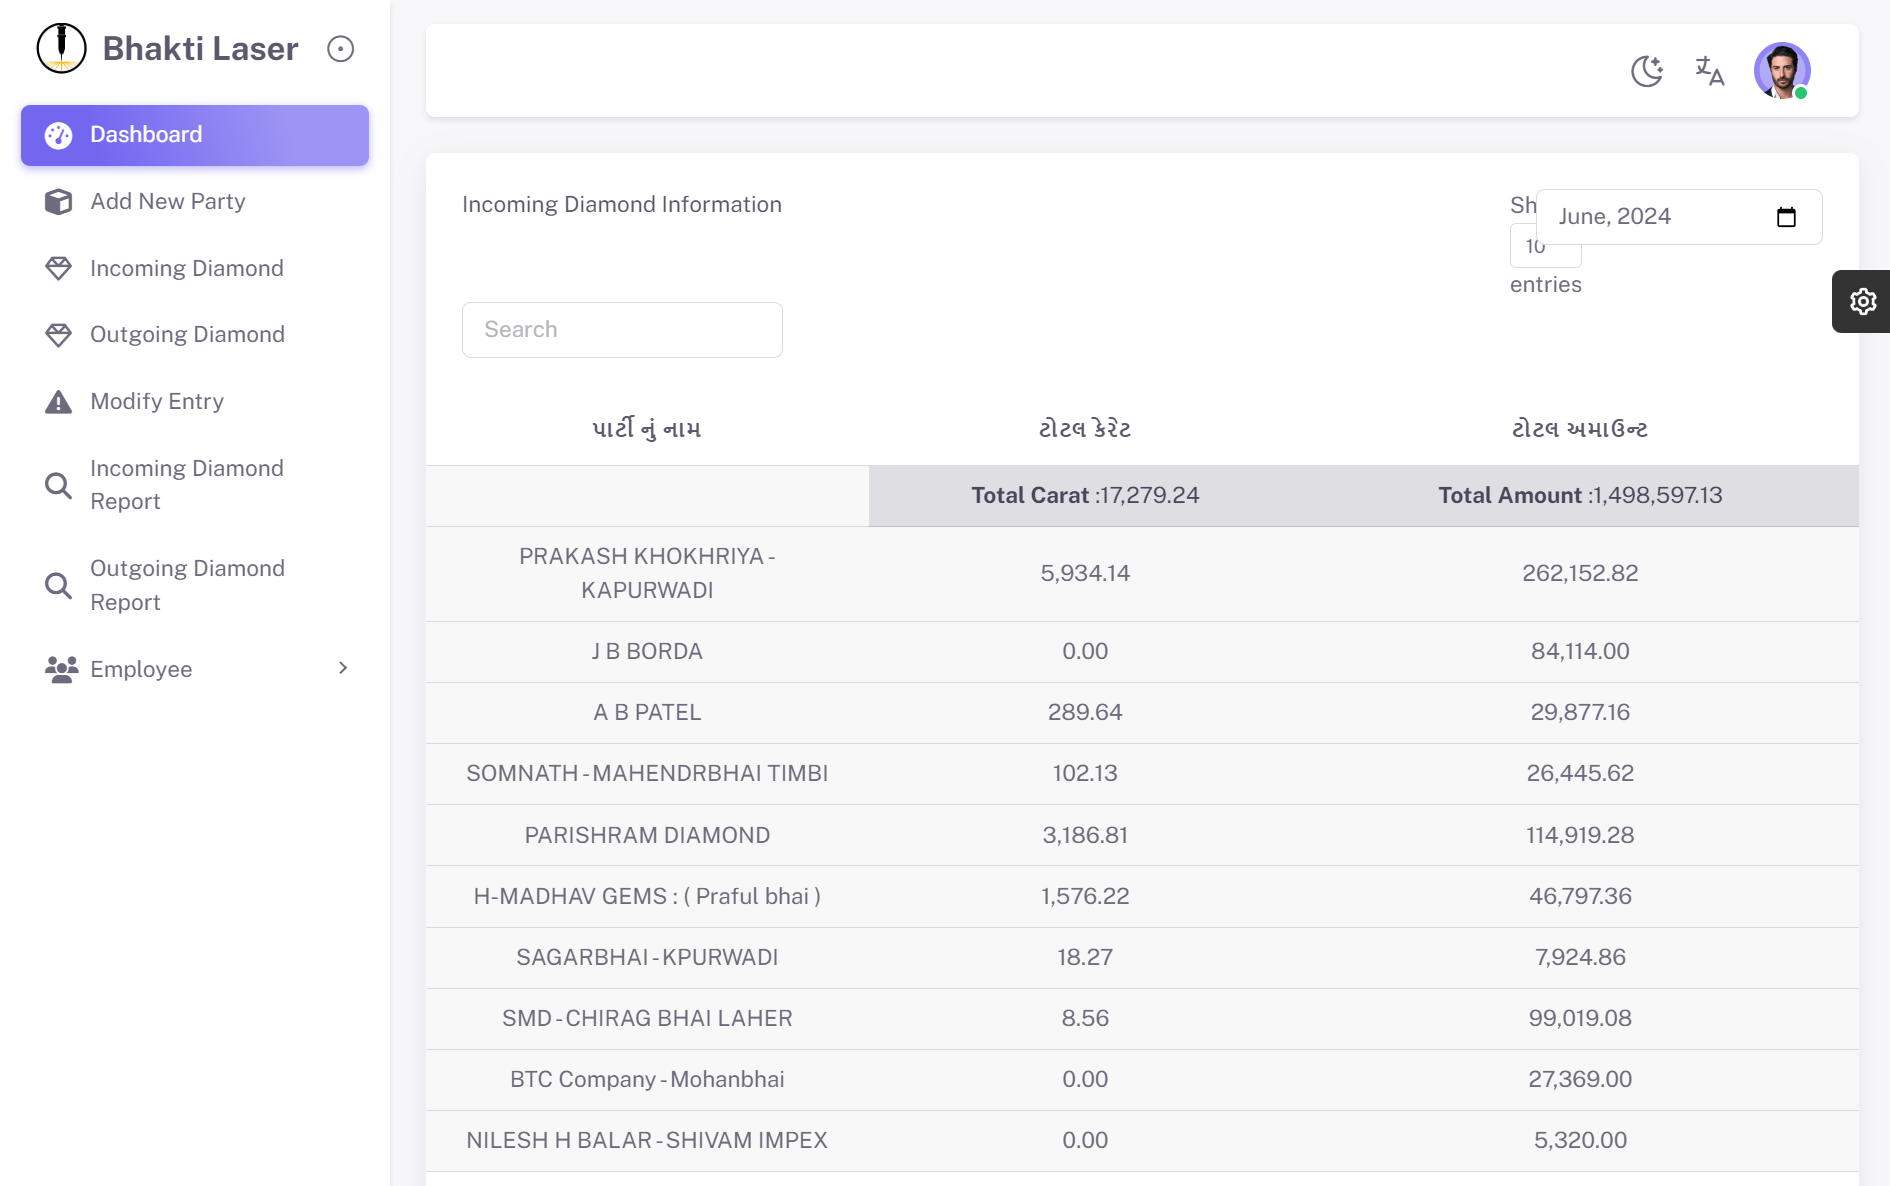Screen dimensions: 1890x1186
Task: Open the calendar picker in month field
Action: point(1786,217)
